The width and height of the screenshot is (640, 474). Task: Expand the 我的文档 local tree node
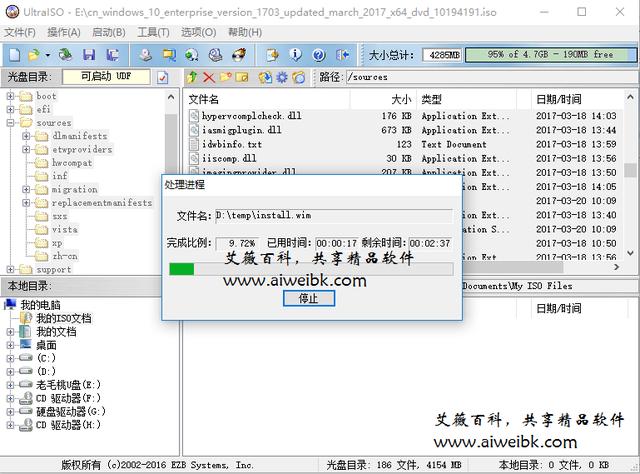(x=10, y=332)
